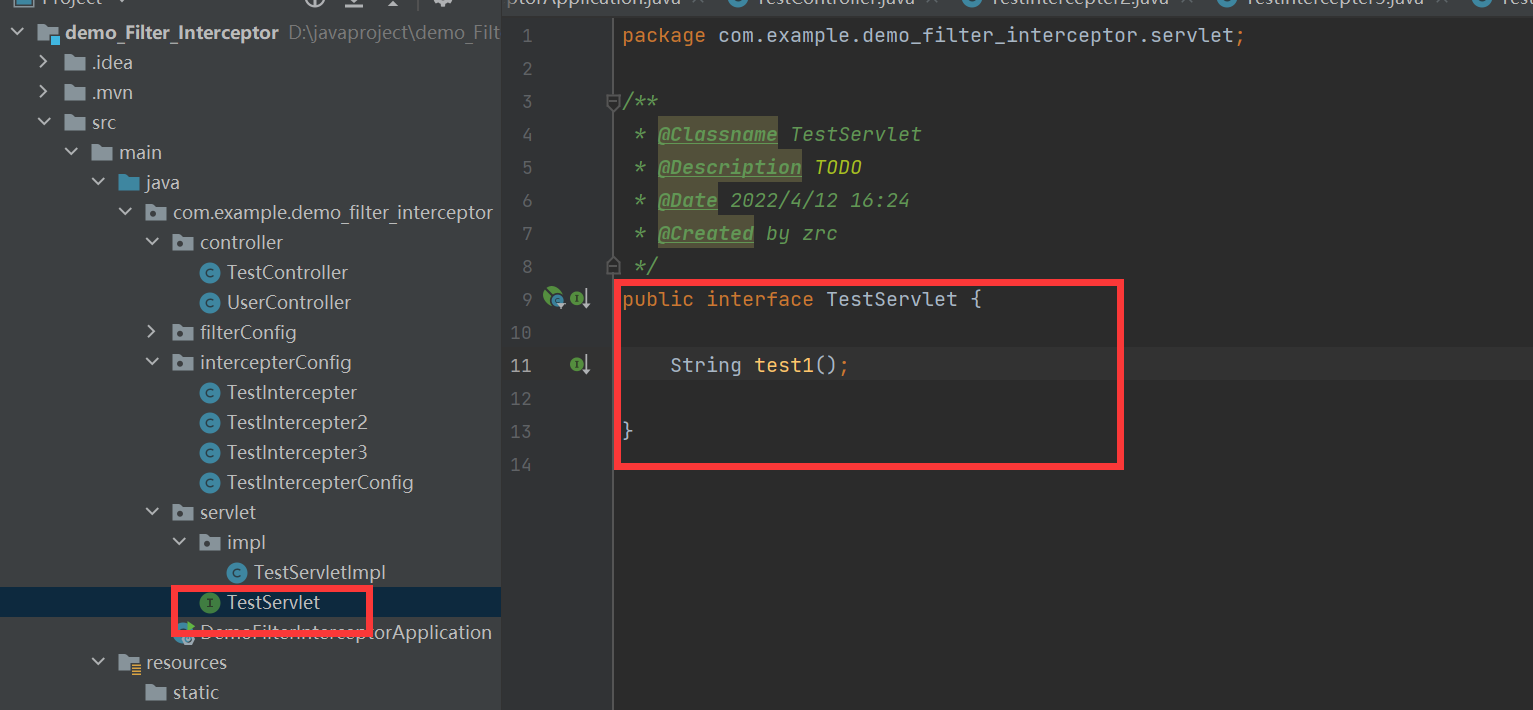The image size is (1533, 710).
Task: Click the UserController class icon
Action: 209,303
